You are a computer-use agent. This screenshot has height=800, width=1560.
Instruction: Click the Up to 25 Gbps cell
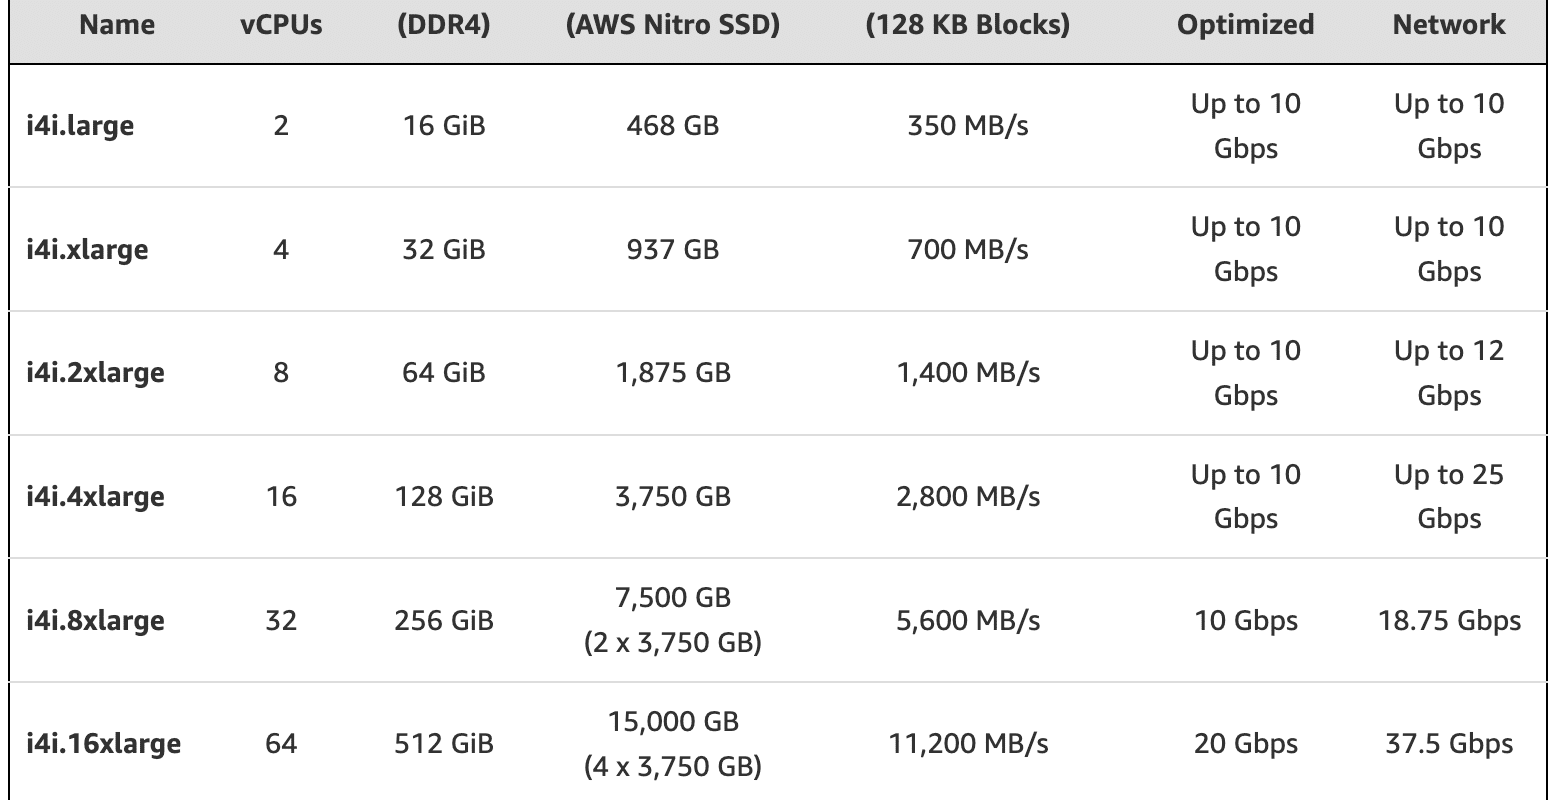point(1449,497)
